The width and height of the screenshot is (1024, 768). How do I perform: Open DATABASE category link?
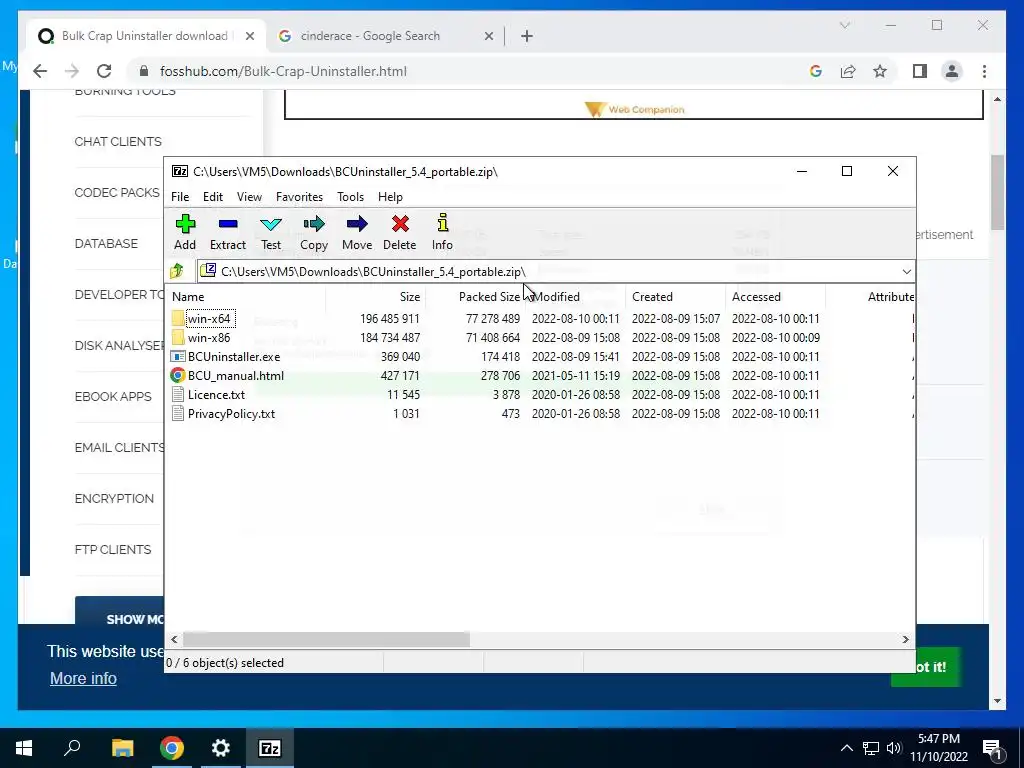(x=106, y=244)
